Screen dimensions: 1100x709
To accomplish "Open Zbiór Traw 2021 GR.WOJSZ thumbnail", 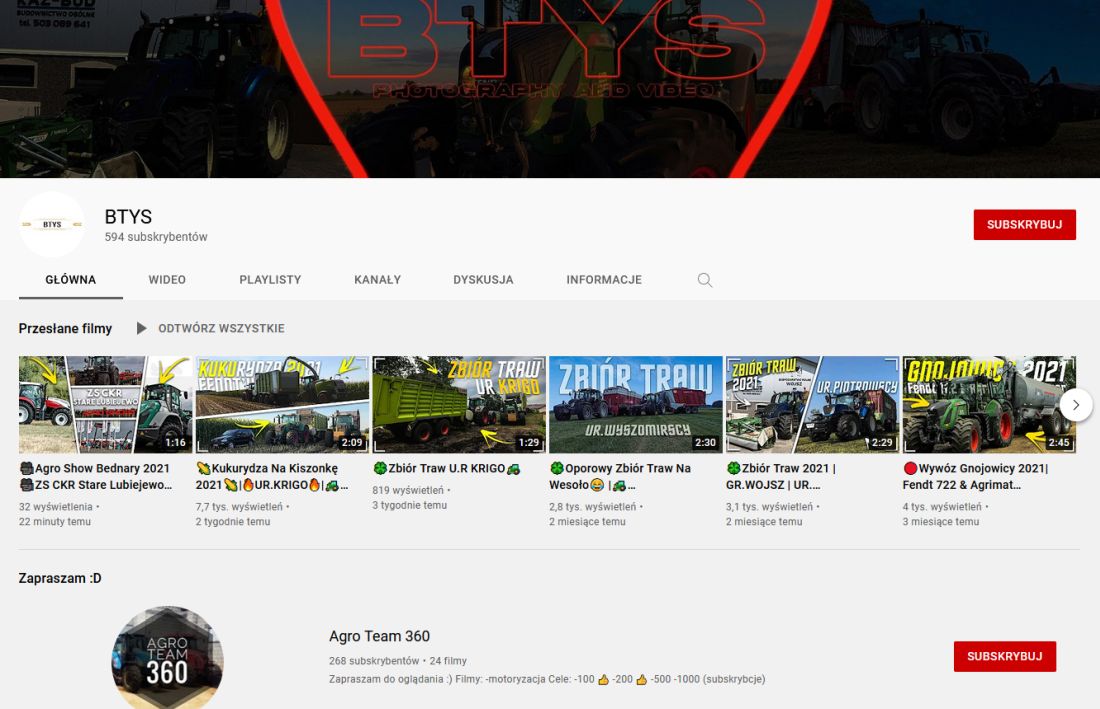I will (x=812, y=405).
